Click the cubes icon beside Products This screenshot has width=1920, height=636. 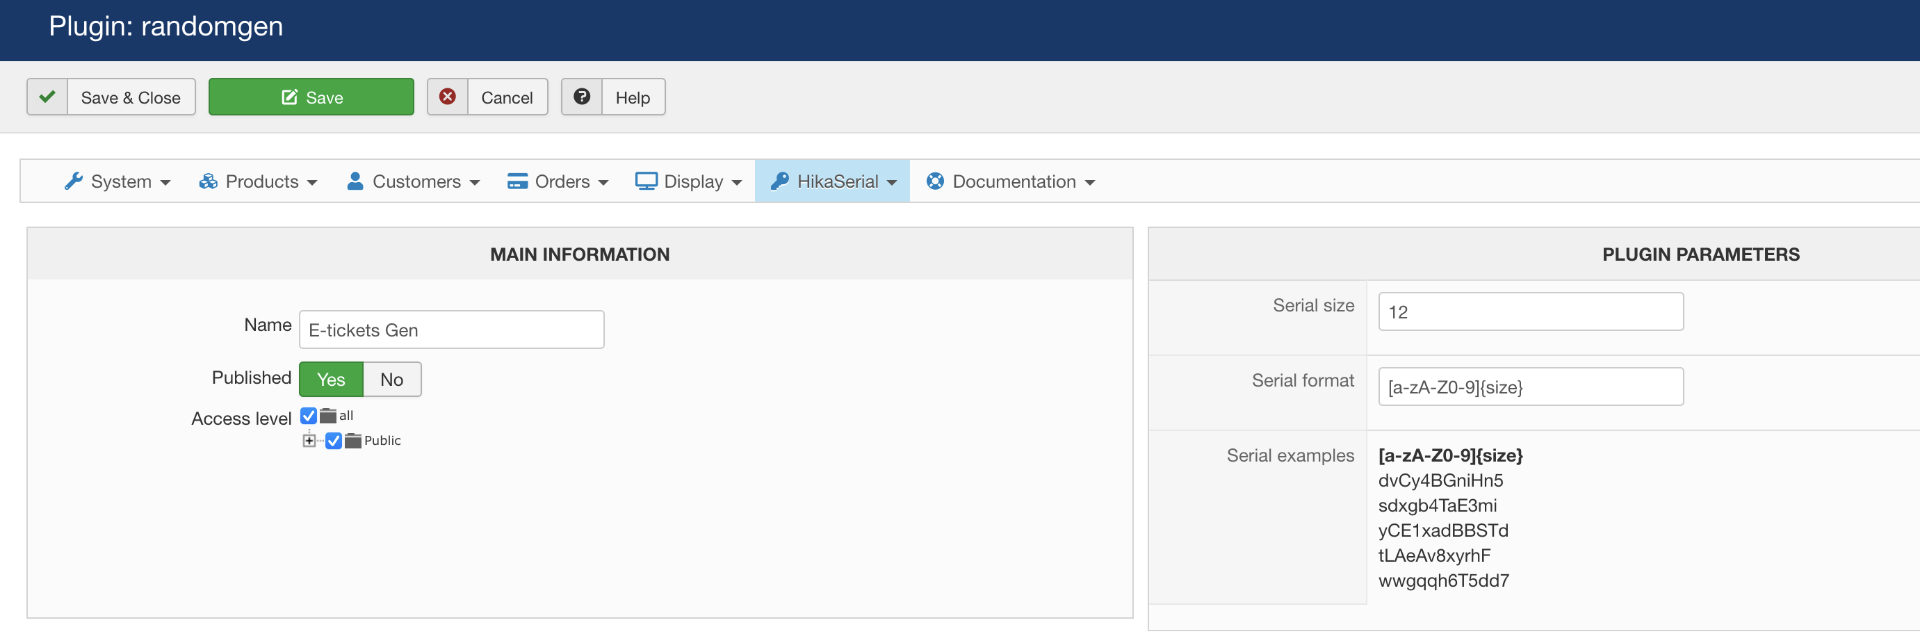pyautogui.click(x=208, y=181)
